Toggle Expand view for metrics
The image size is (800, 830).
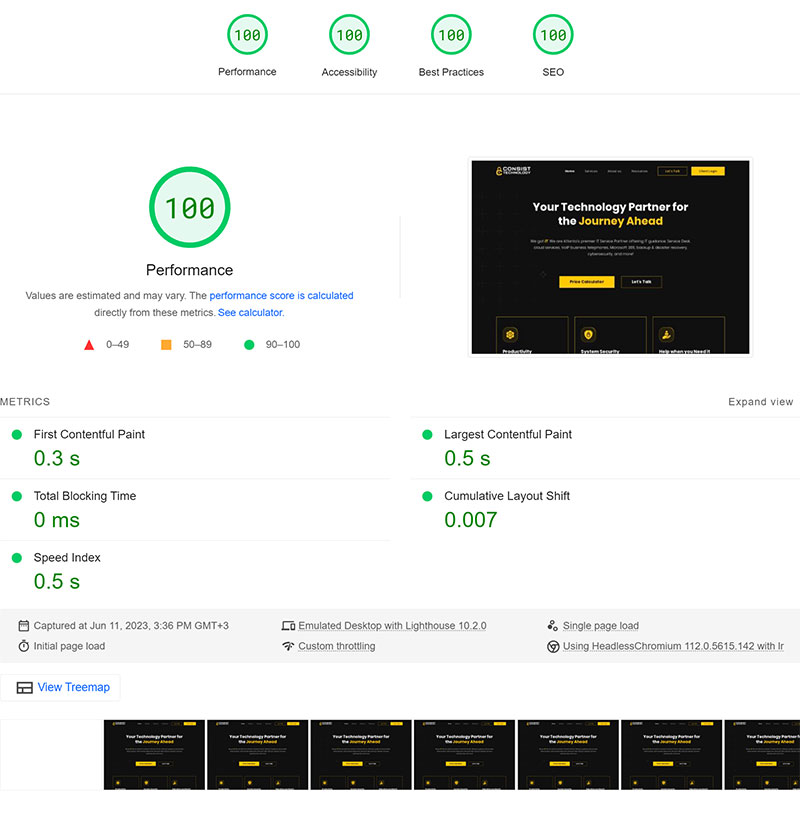coord(760,402)
